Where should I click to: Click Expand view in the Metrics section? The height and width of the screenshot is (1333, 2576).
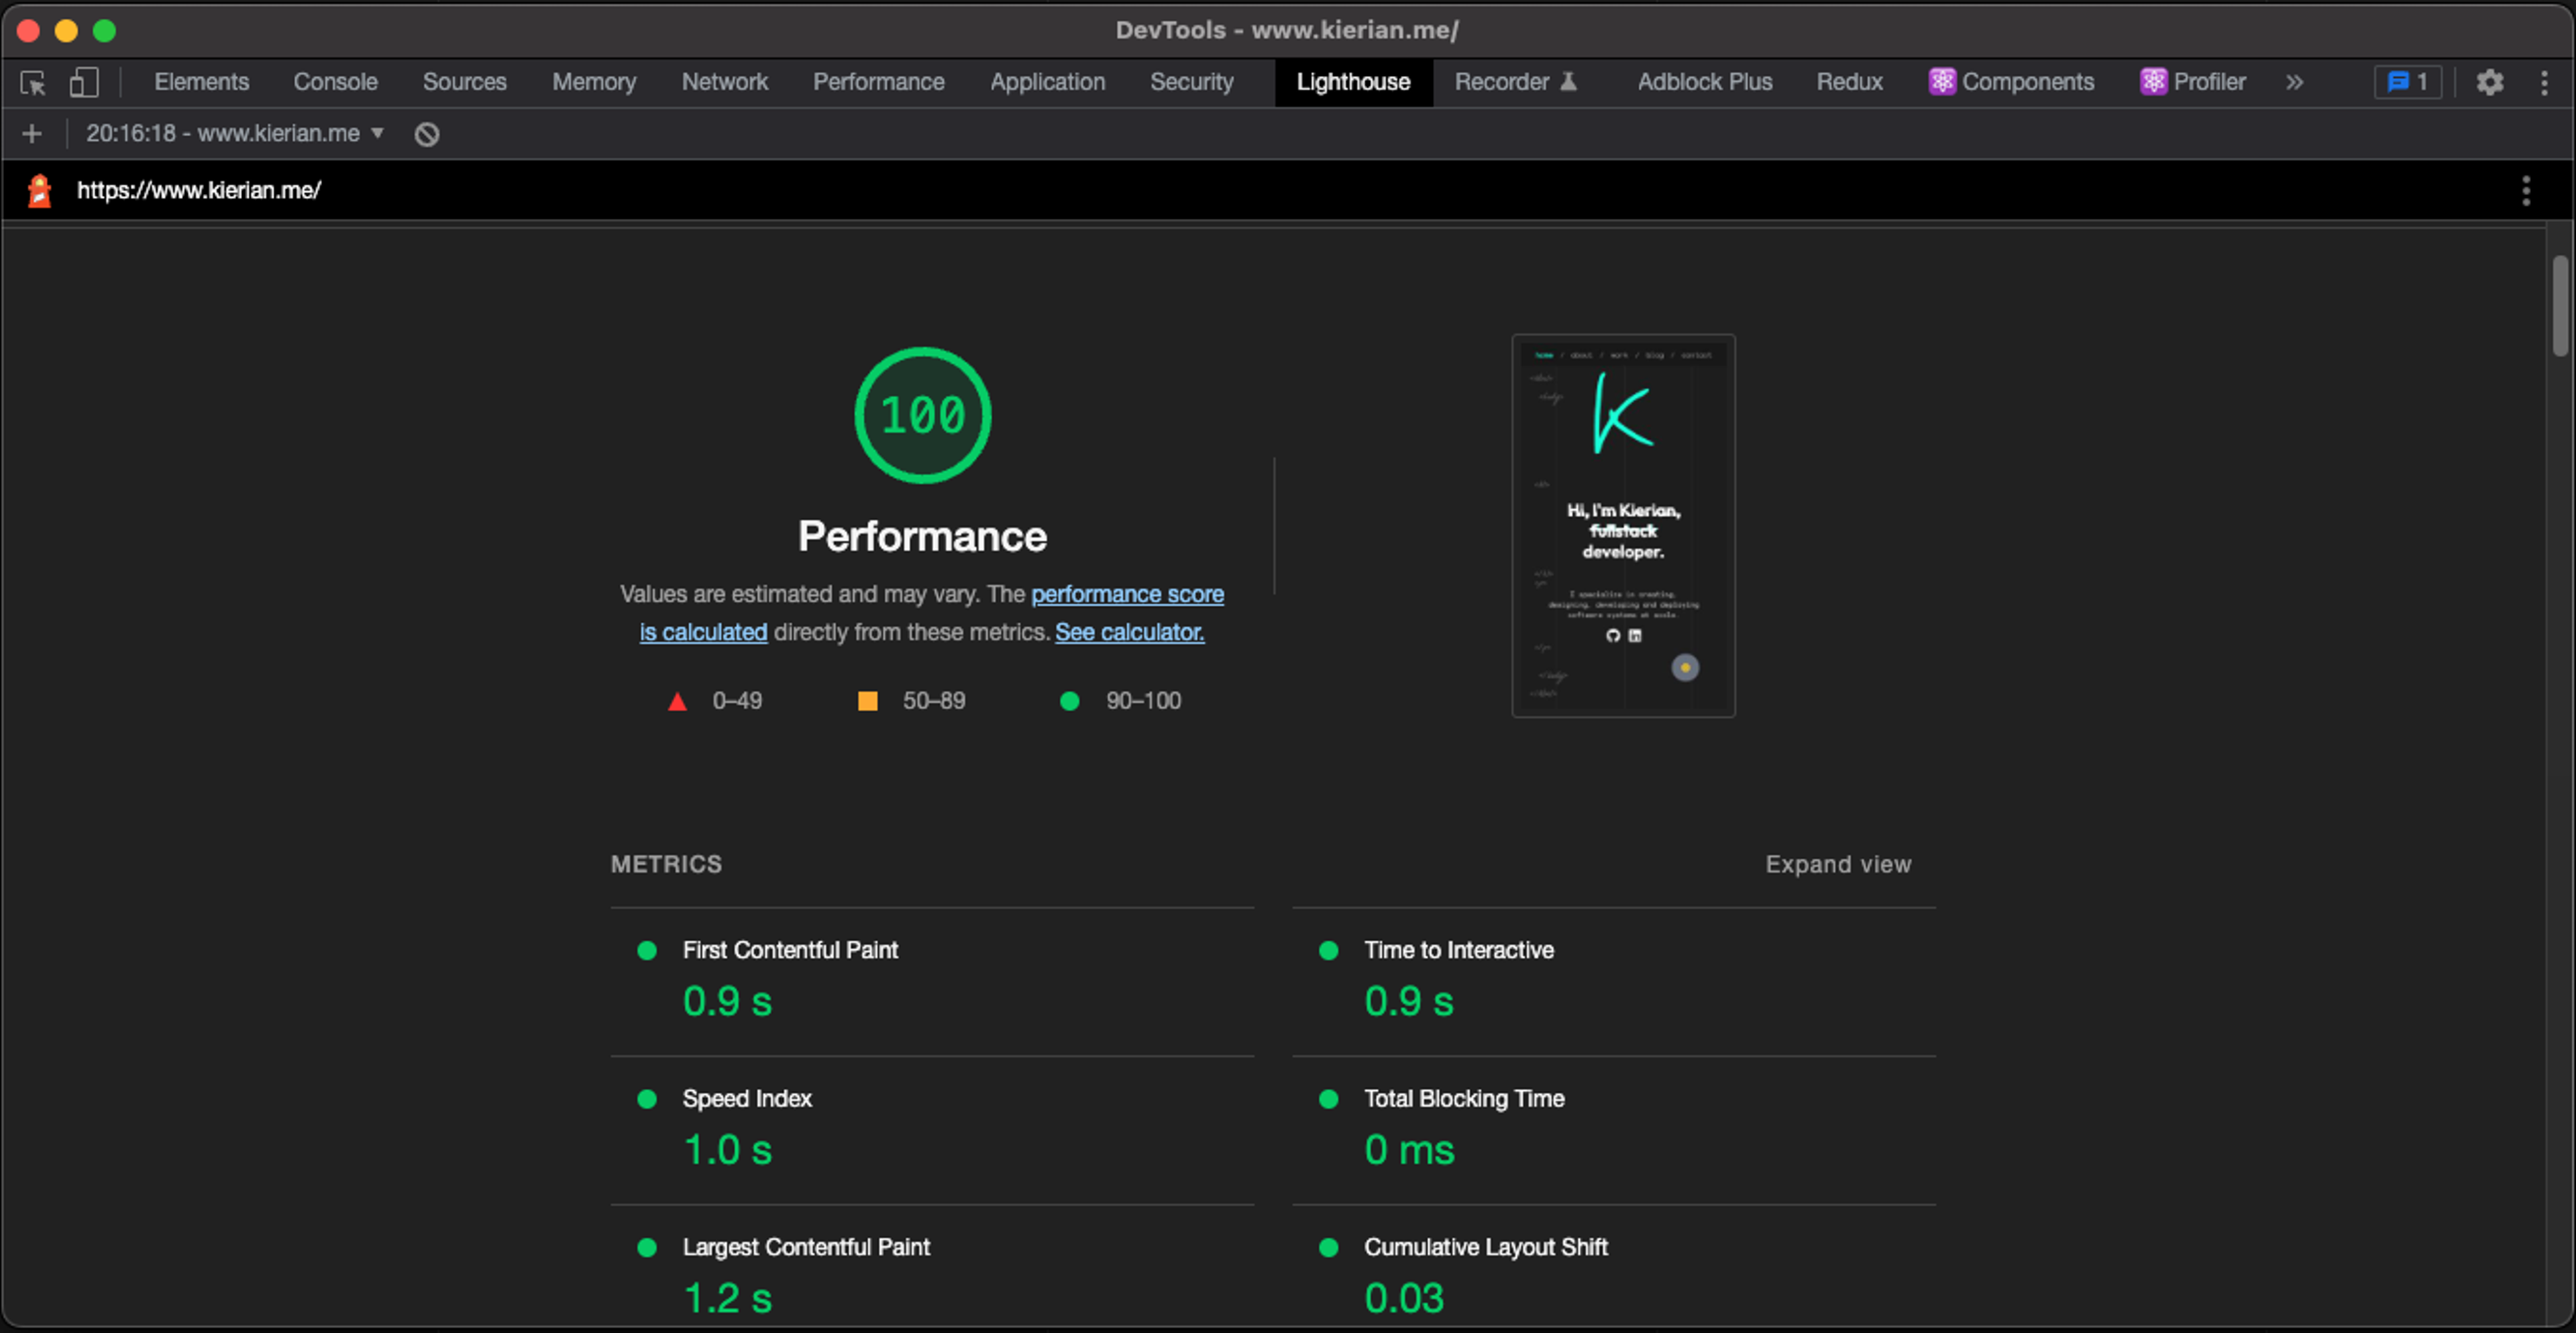point(1837,864)
